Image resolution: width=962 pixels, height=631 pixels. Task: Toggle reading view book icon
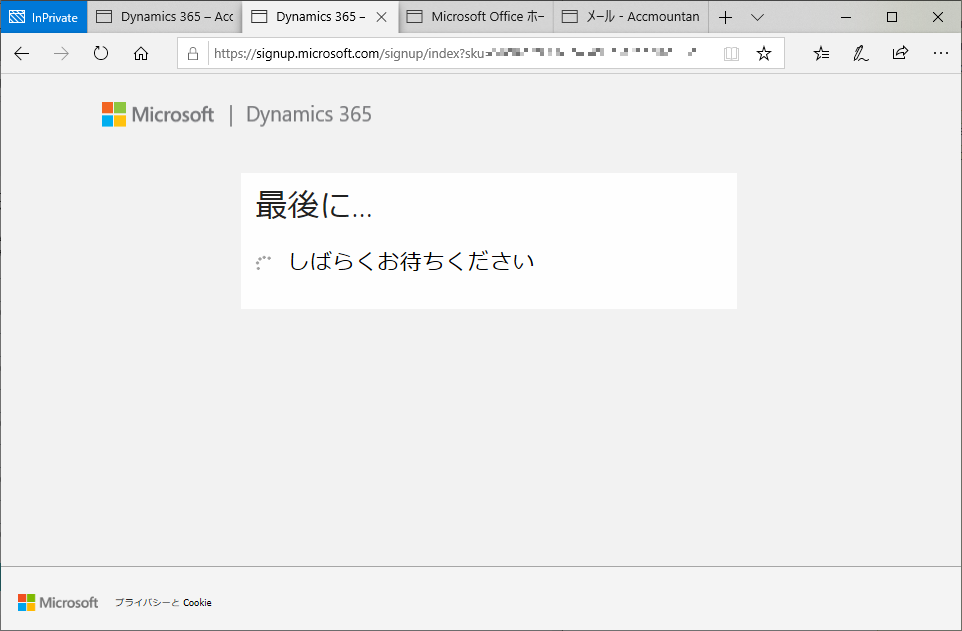tap(731, 54)
